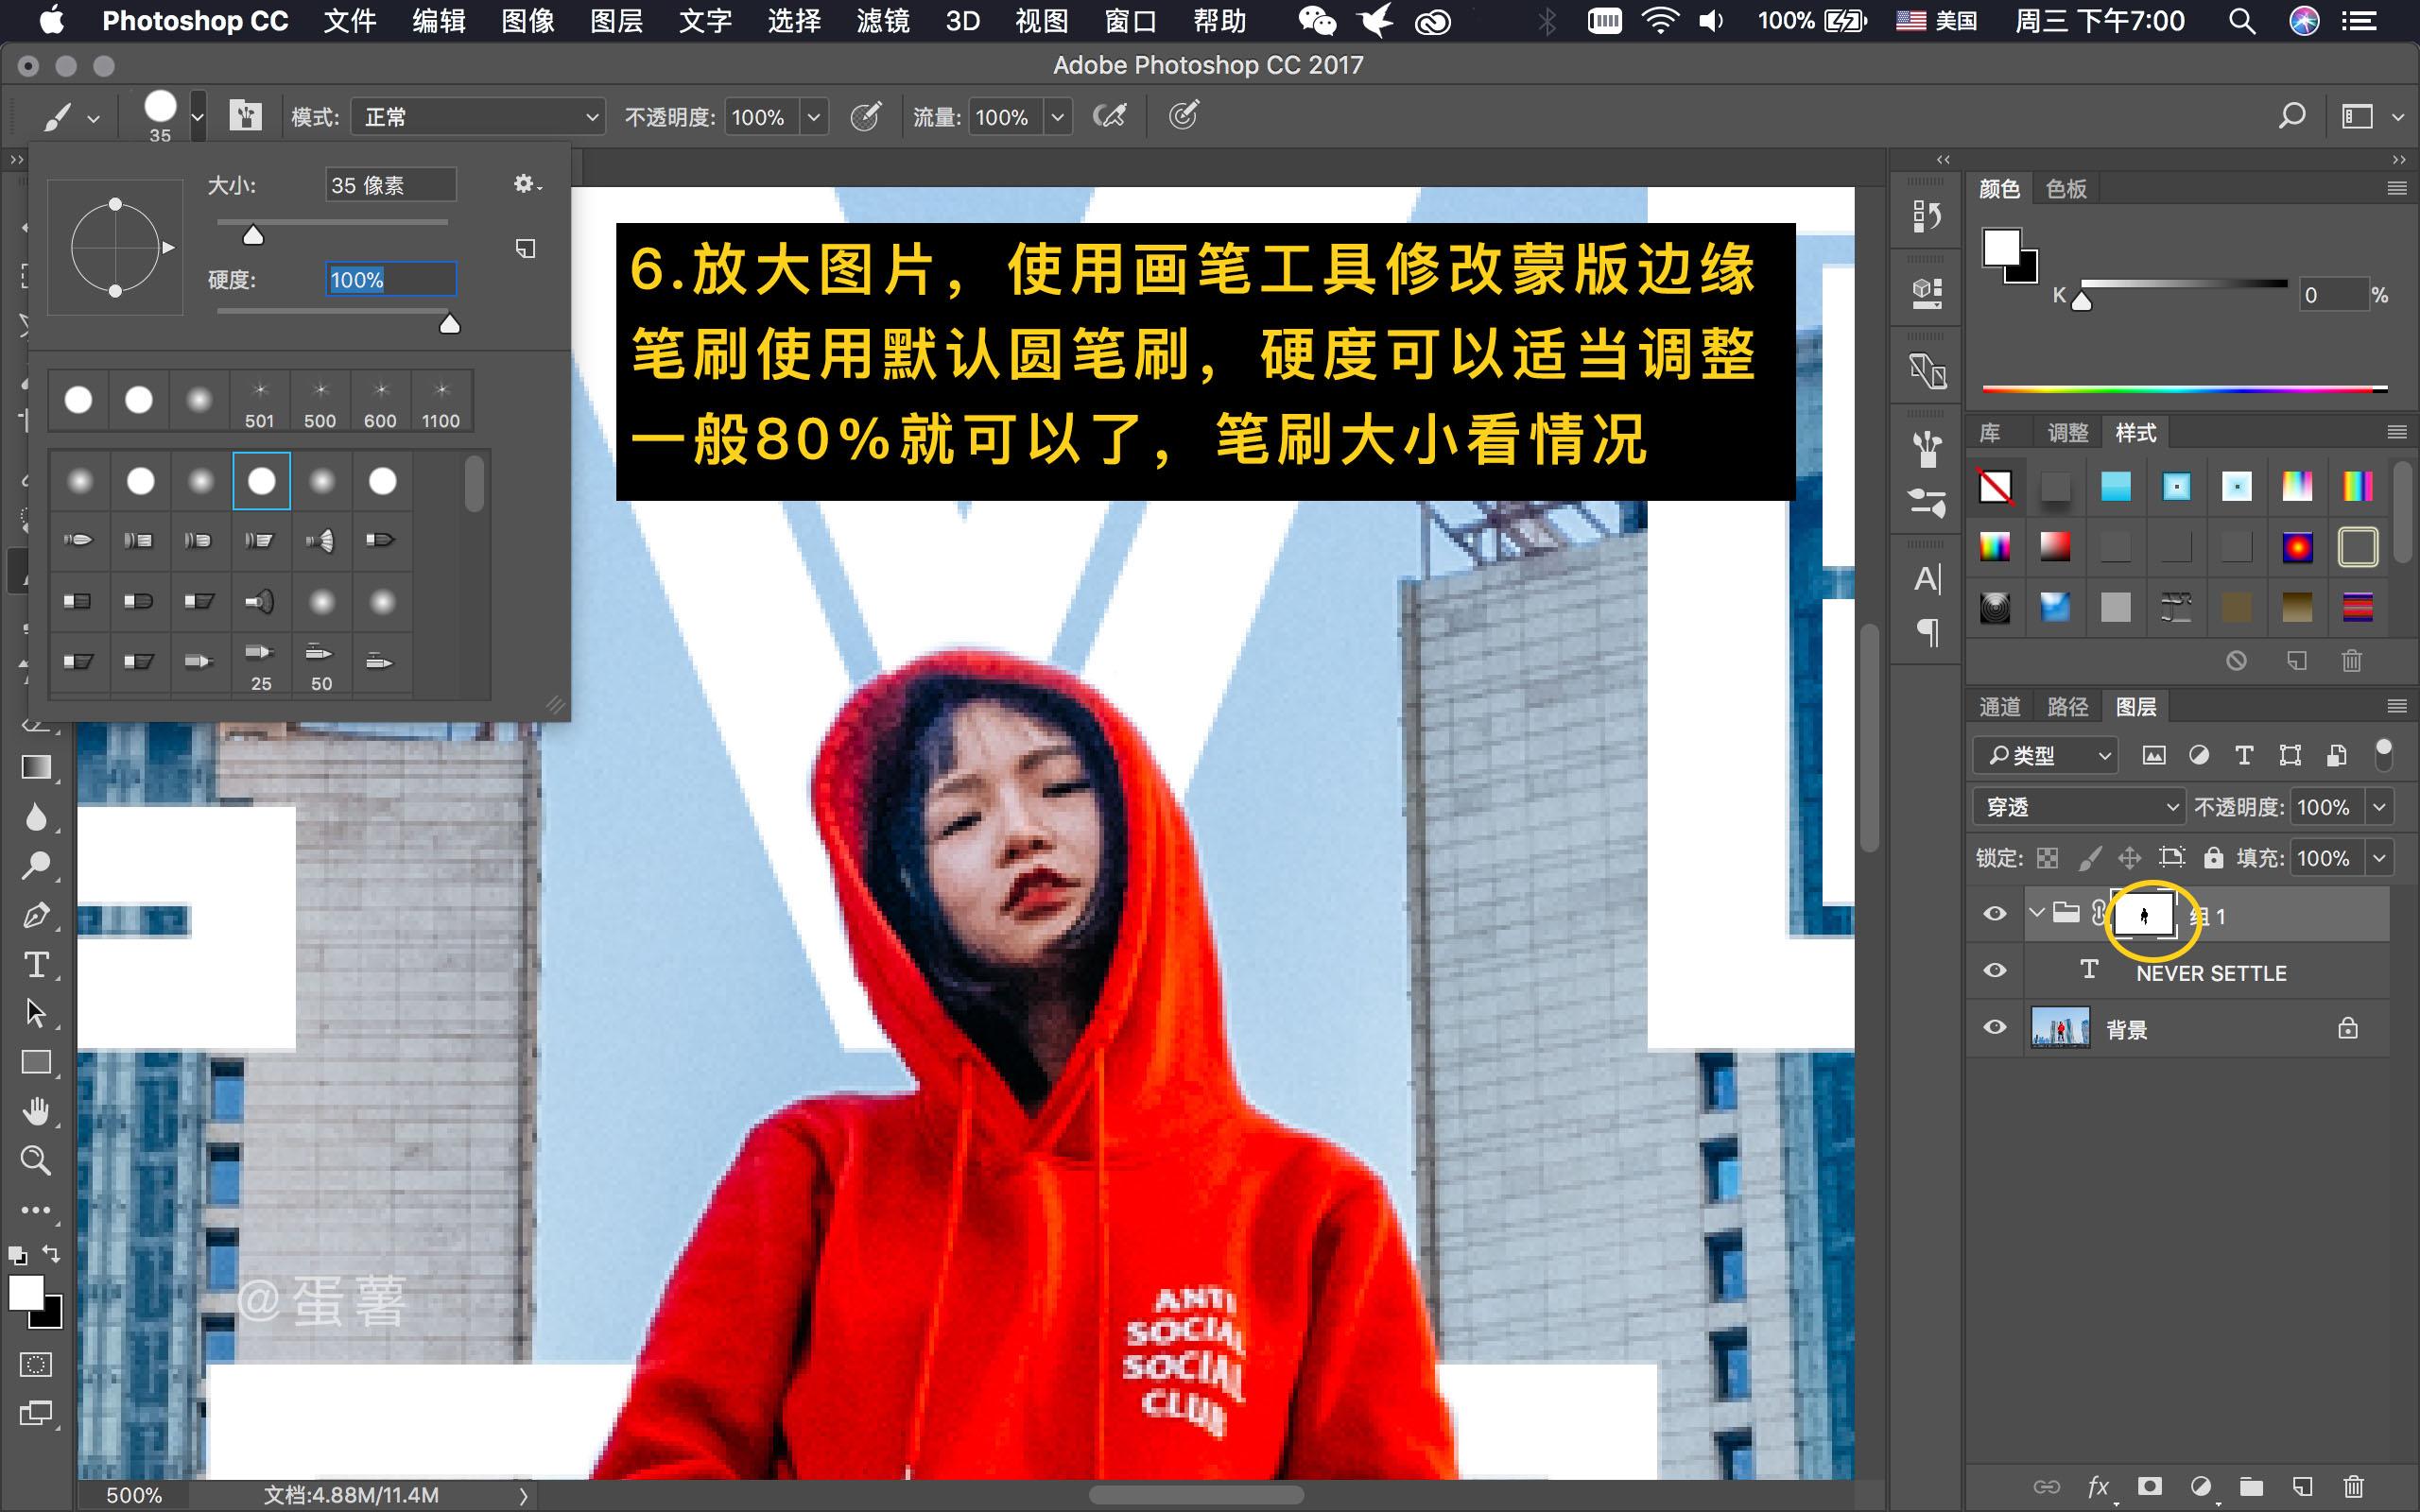Delete layer trash icon in Layers panel

click(x=2354, y=1487)
